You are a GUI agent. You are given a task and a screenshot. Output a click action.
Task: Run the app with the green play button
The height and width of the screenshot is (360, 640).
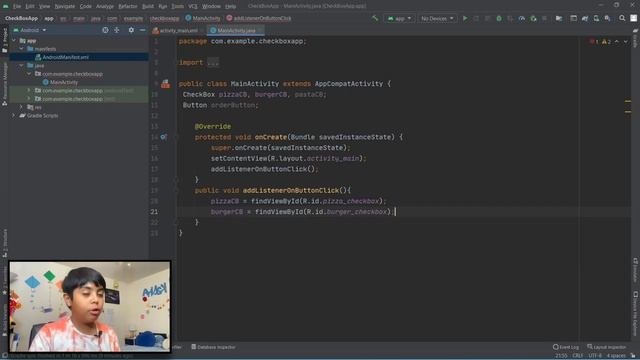tap(465, 18)
